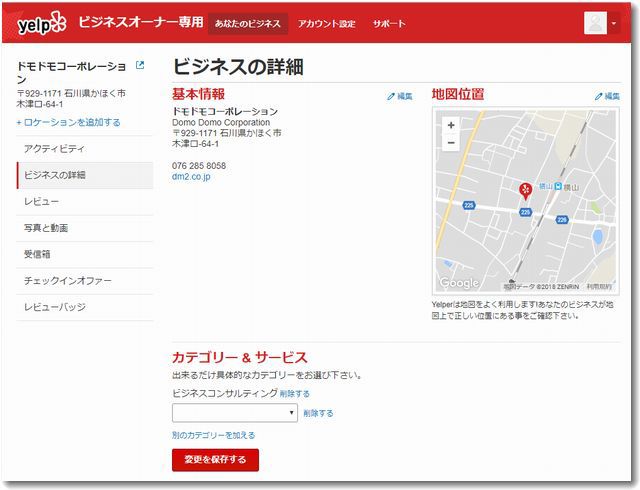Zoom in on the map with the plus button
This screenshot has width=640, height=490.
point(451,125)
